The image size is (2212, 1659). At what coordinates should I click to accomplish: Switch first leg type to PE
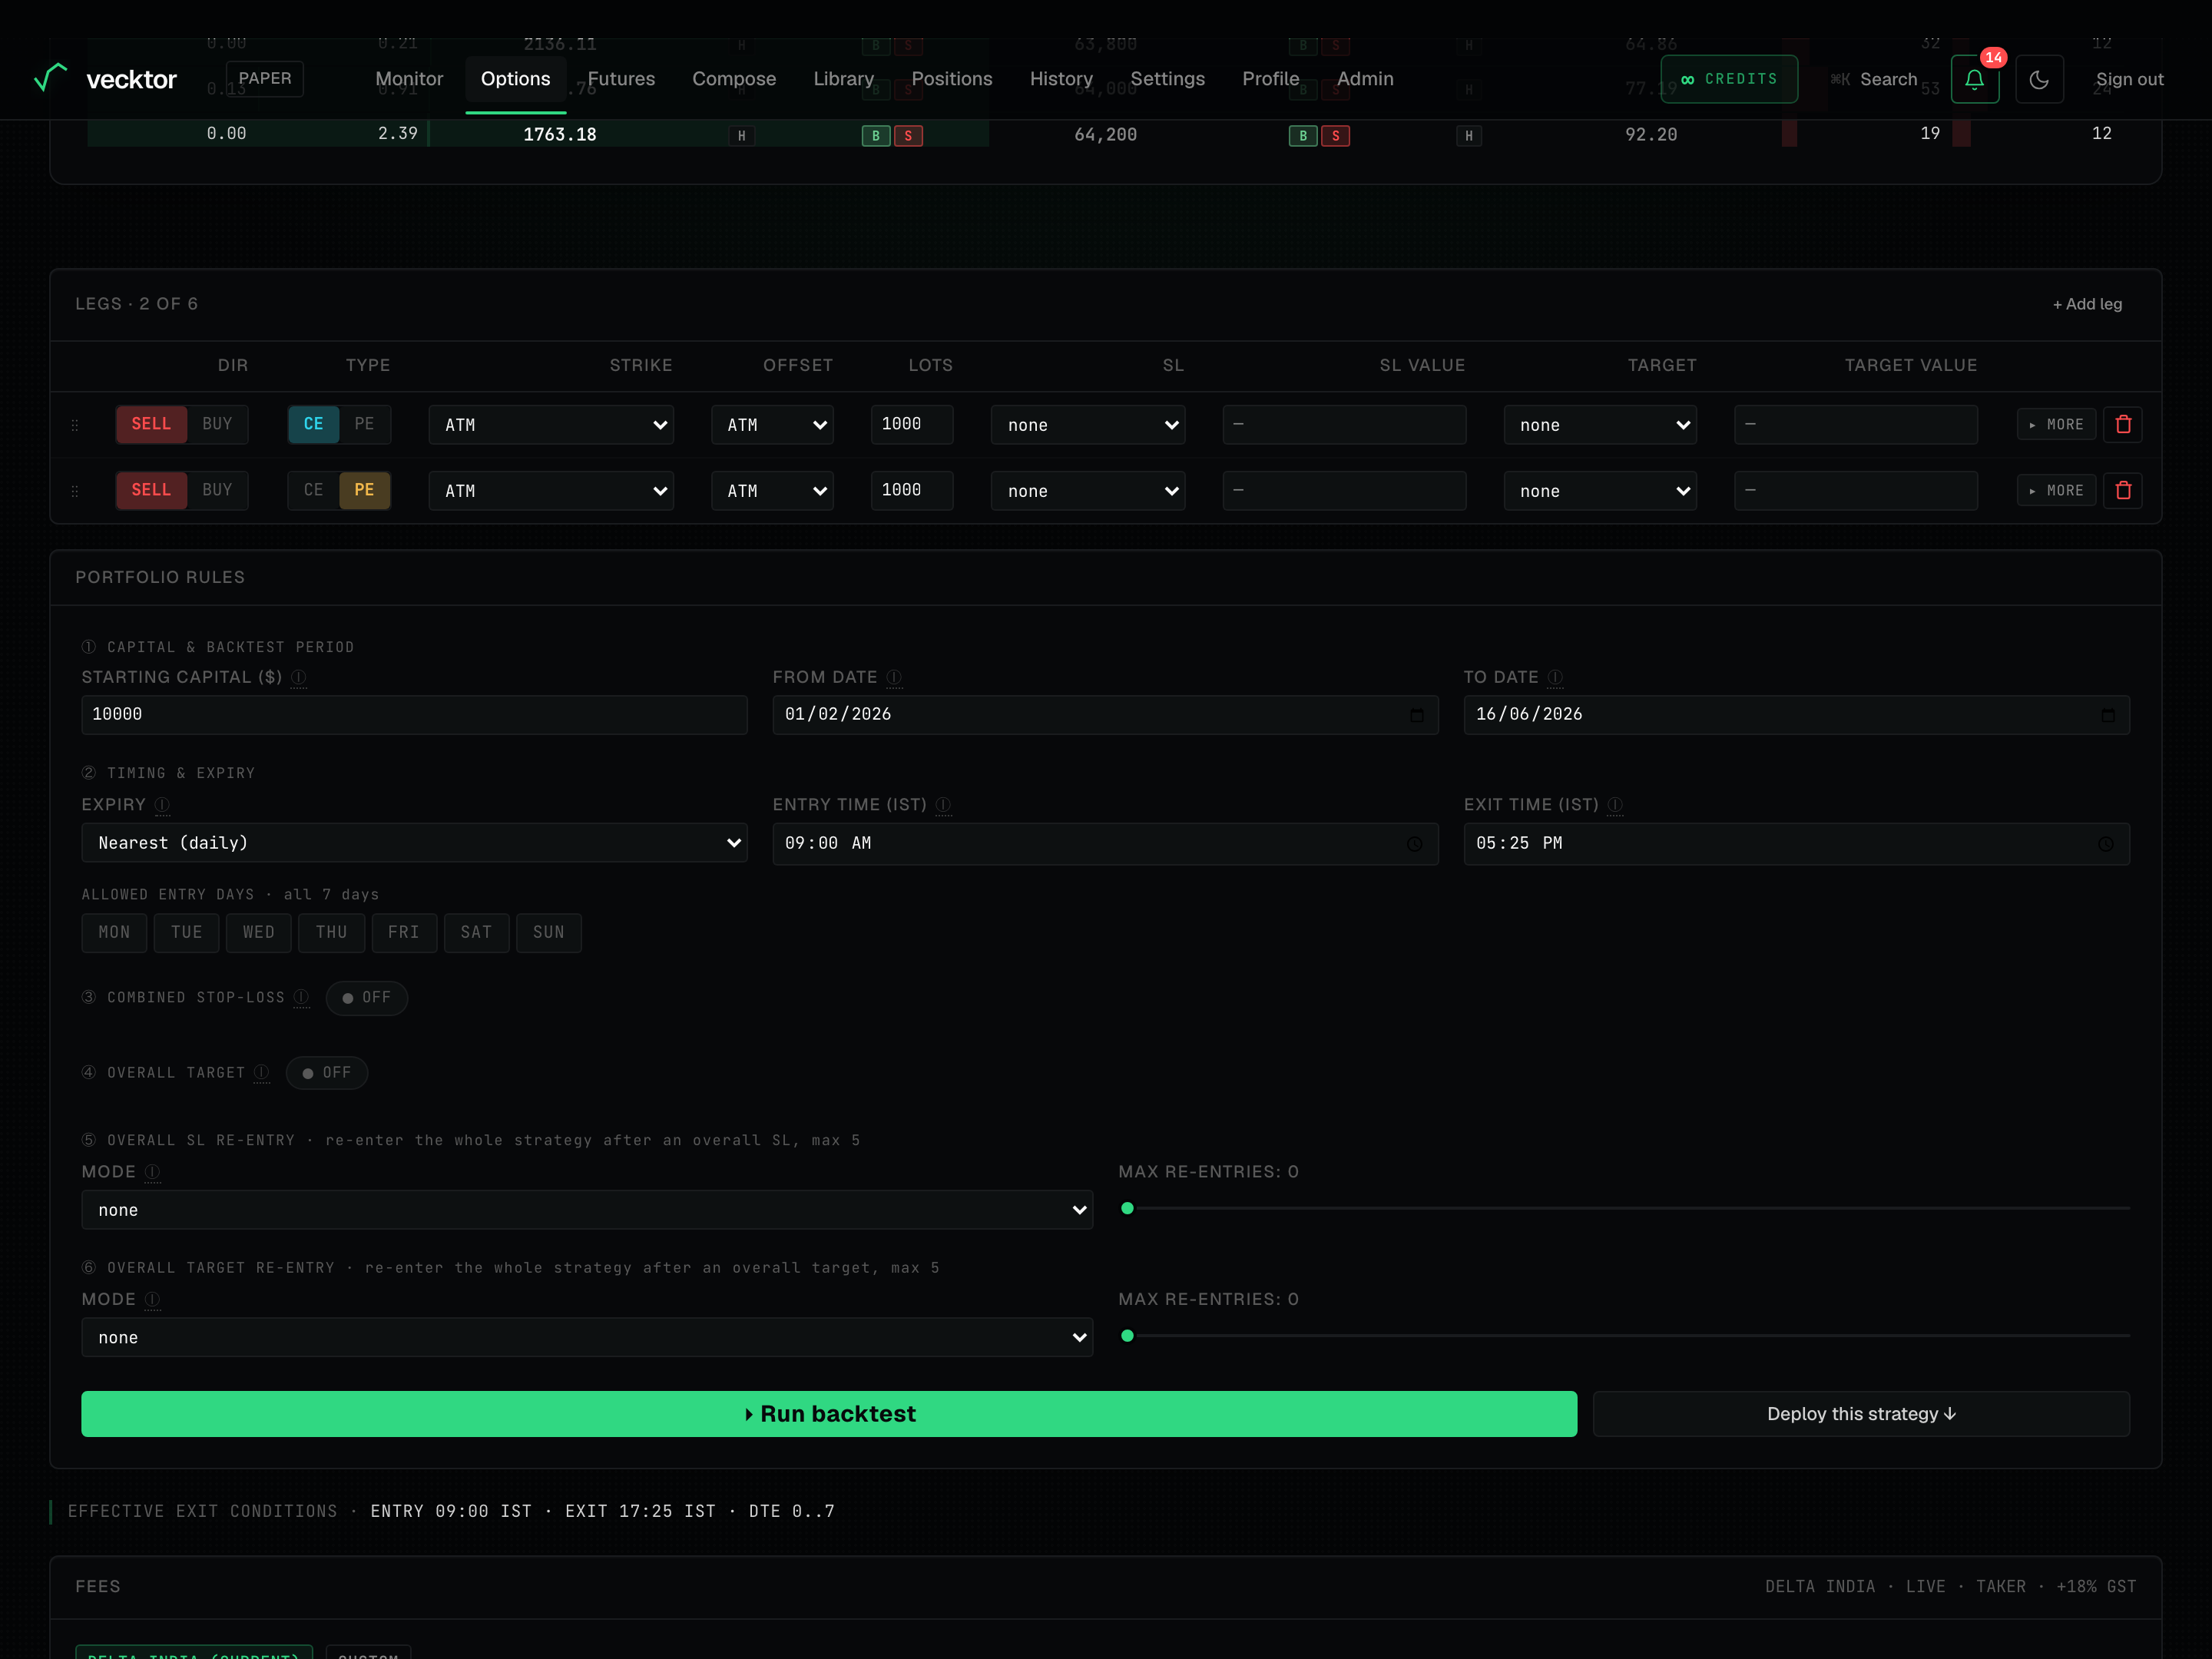[x=364, y=424]
